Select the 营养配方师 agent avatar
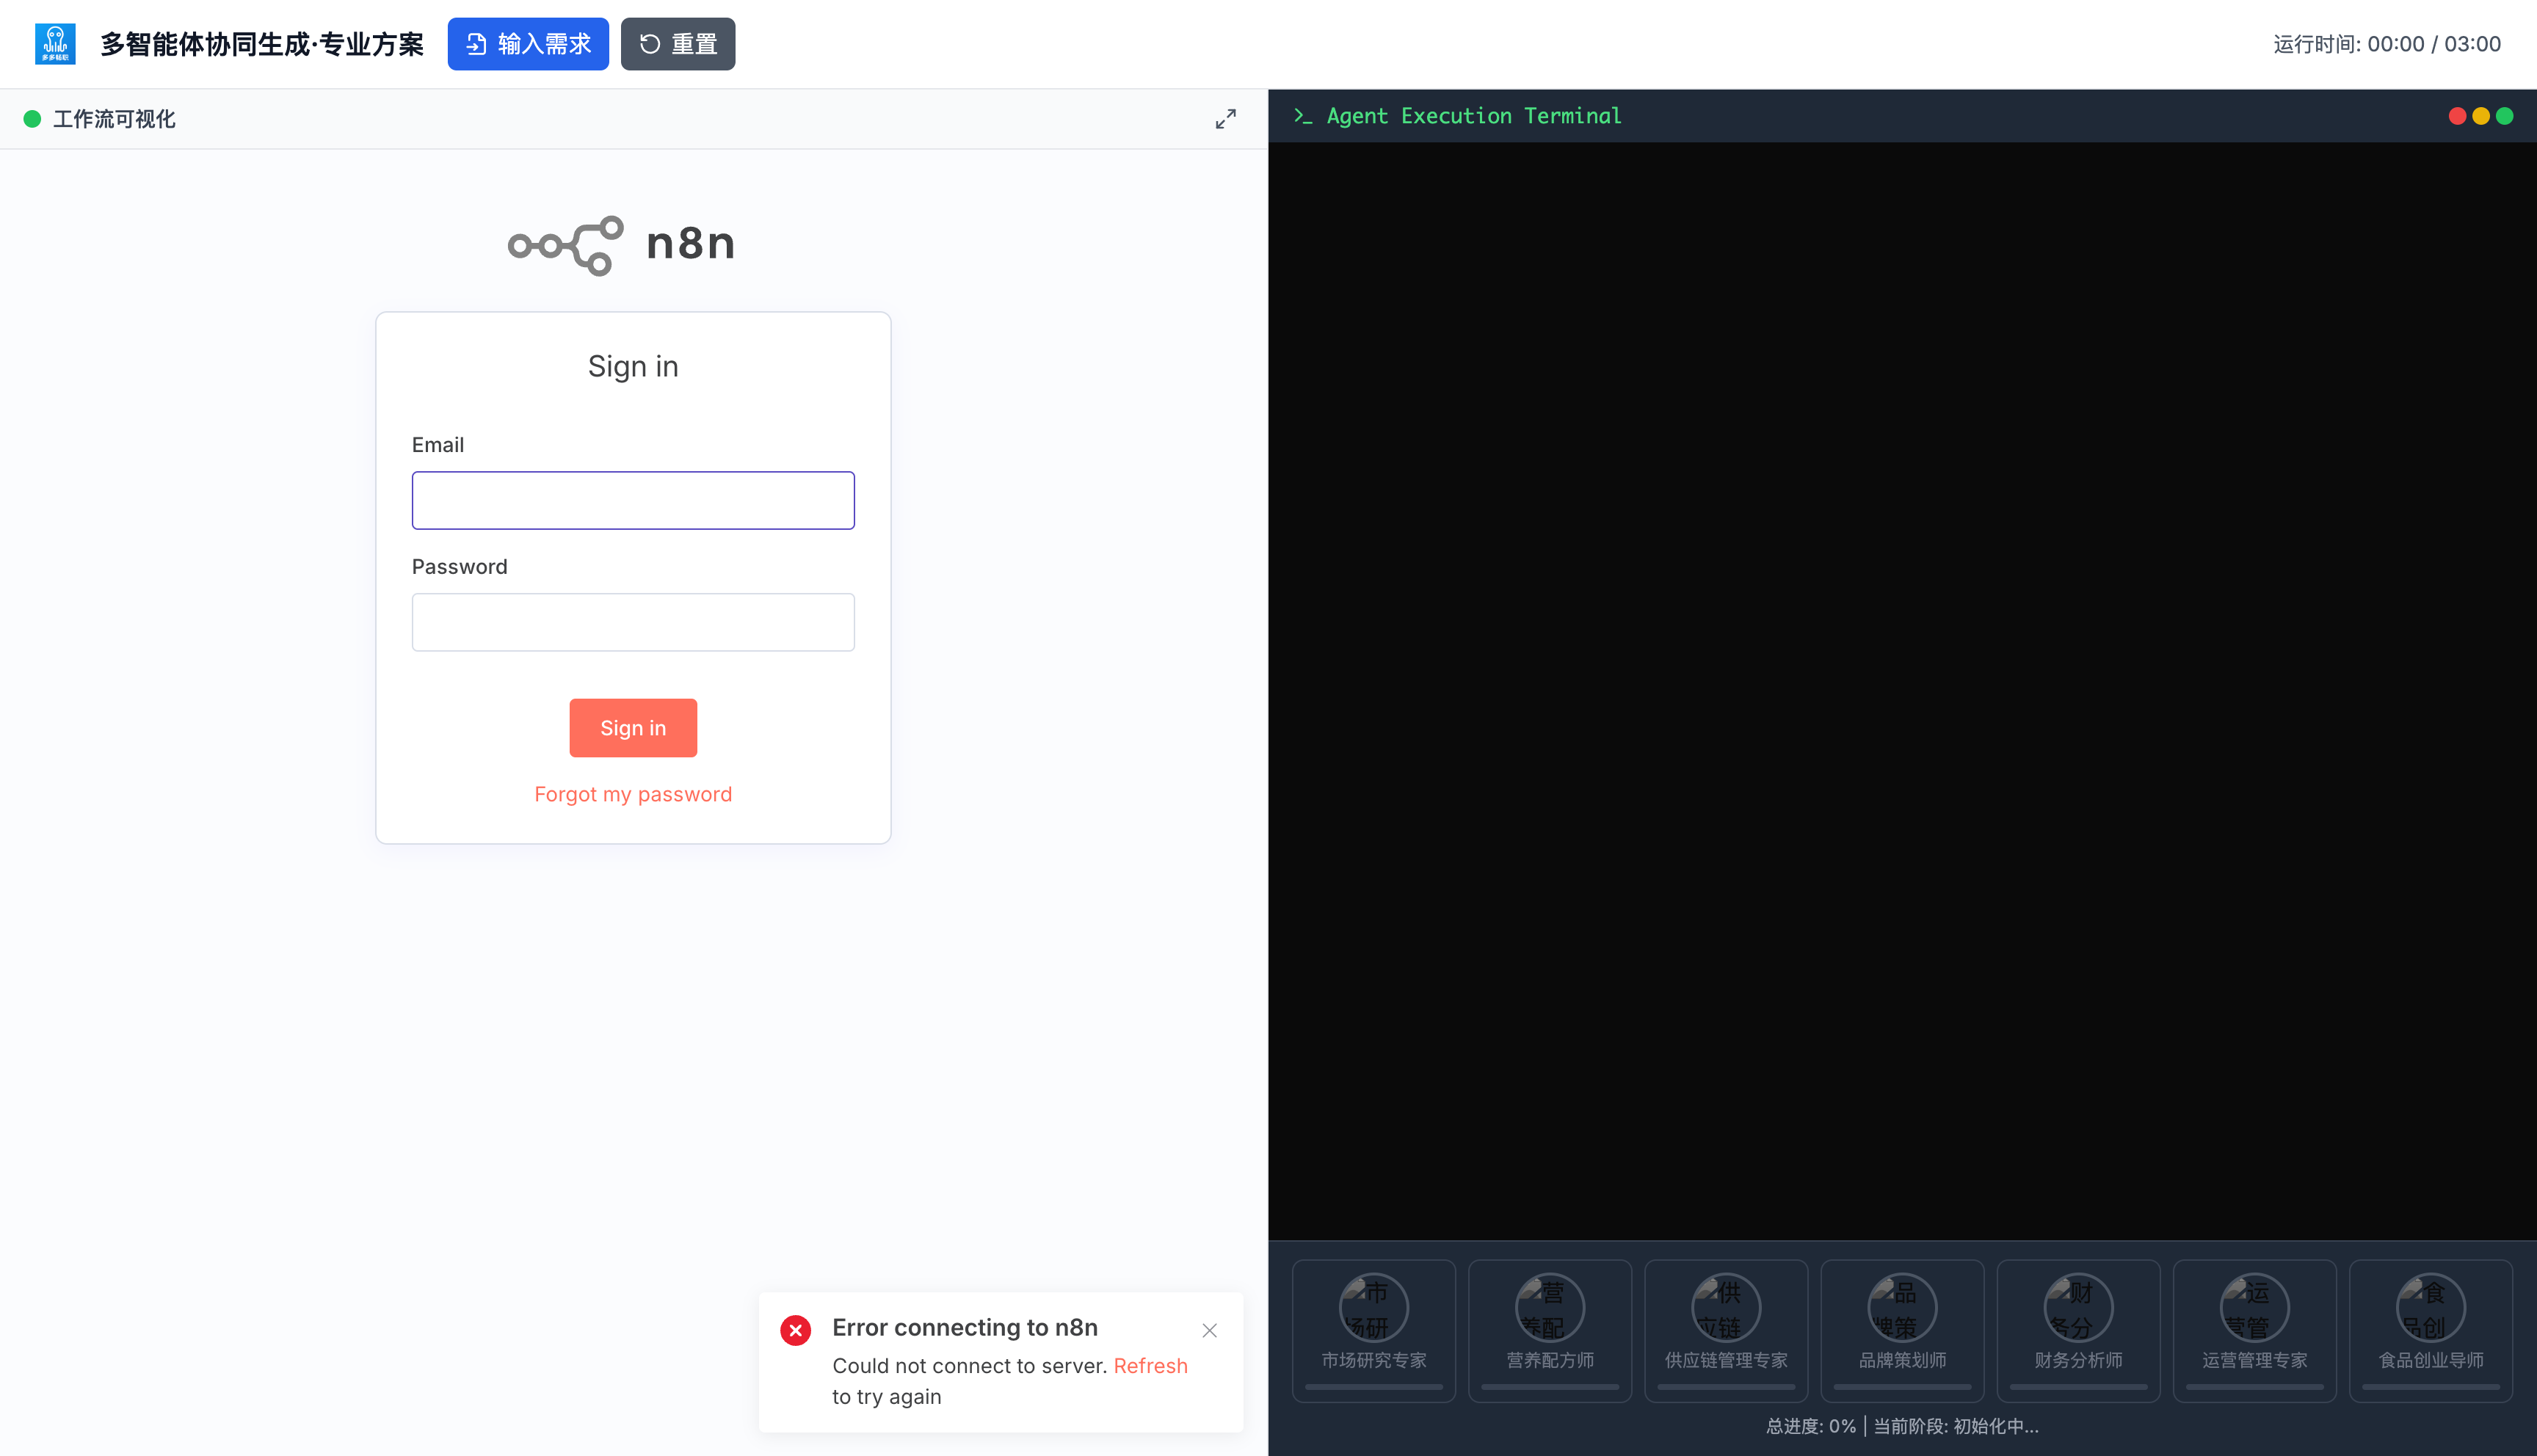 point(1549,1308)
